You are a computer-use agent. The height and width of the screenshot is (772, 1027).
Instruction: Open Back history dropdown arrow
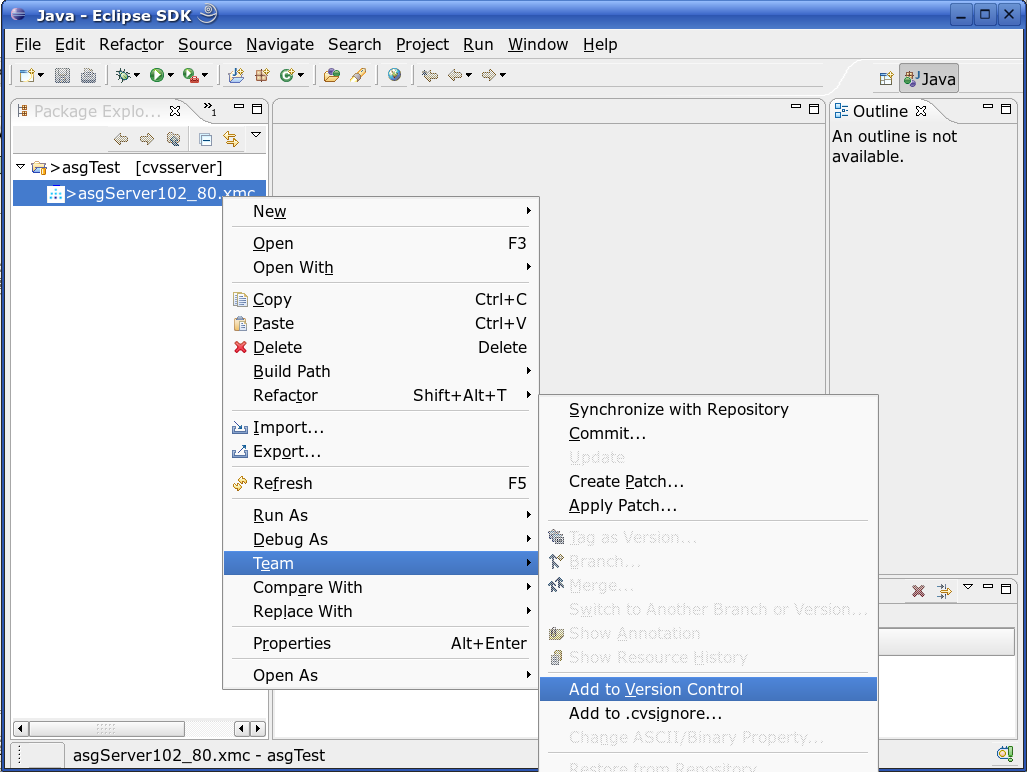(469, 75)
